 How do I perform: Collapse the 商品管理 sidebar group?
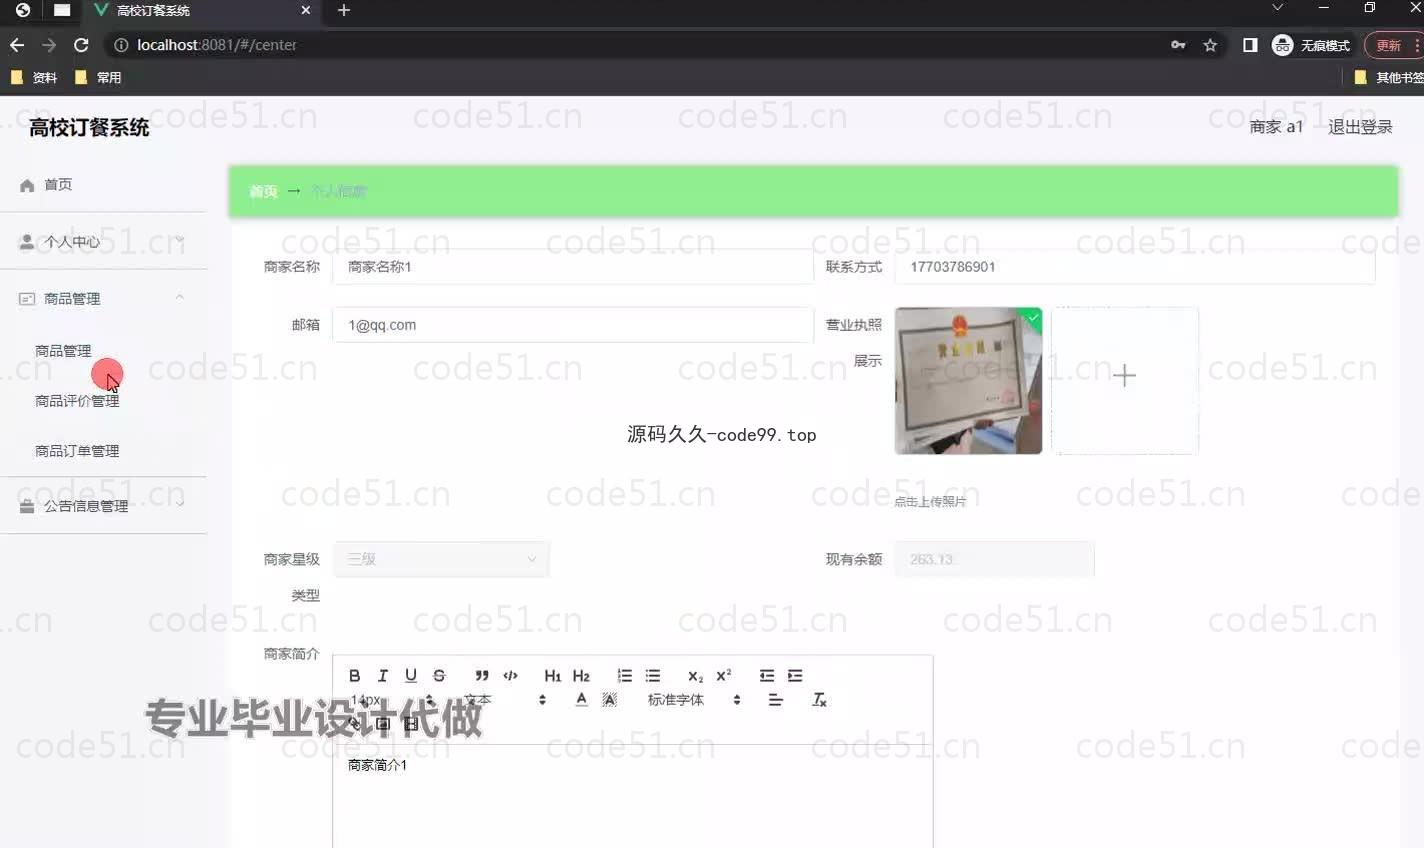point(103,298)
